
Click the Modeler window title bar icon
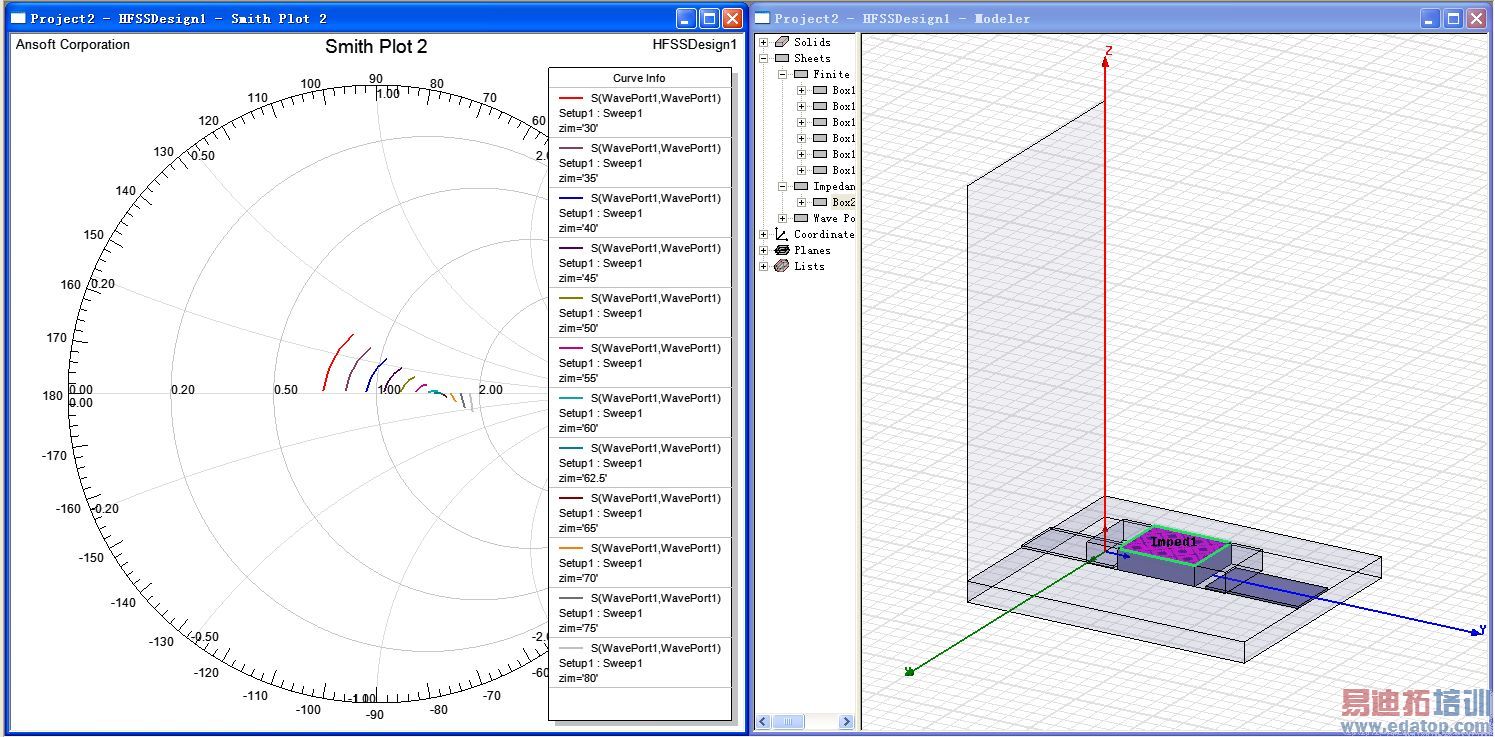tap(762, 18)
